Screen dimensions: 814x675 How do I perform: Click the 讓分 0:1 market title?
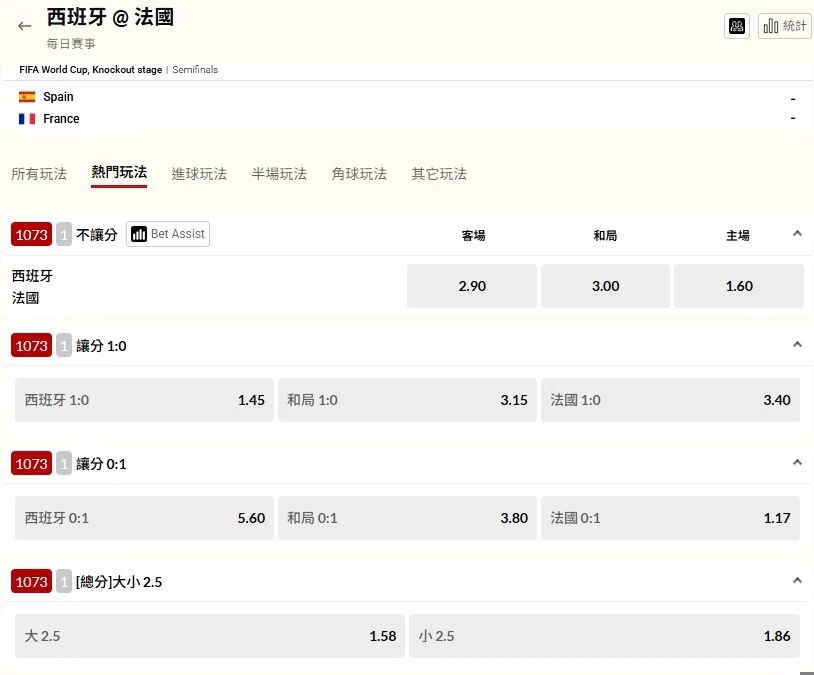point(101,464)
